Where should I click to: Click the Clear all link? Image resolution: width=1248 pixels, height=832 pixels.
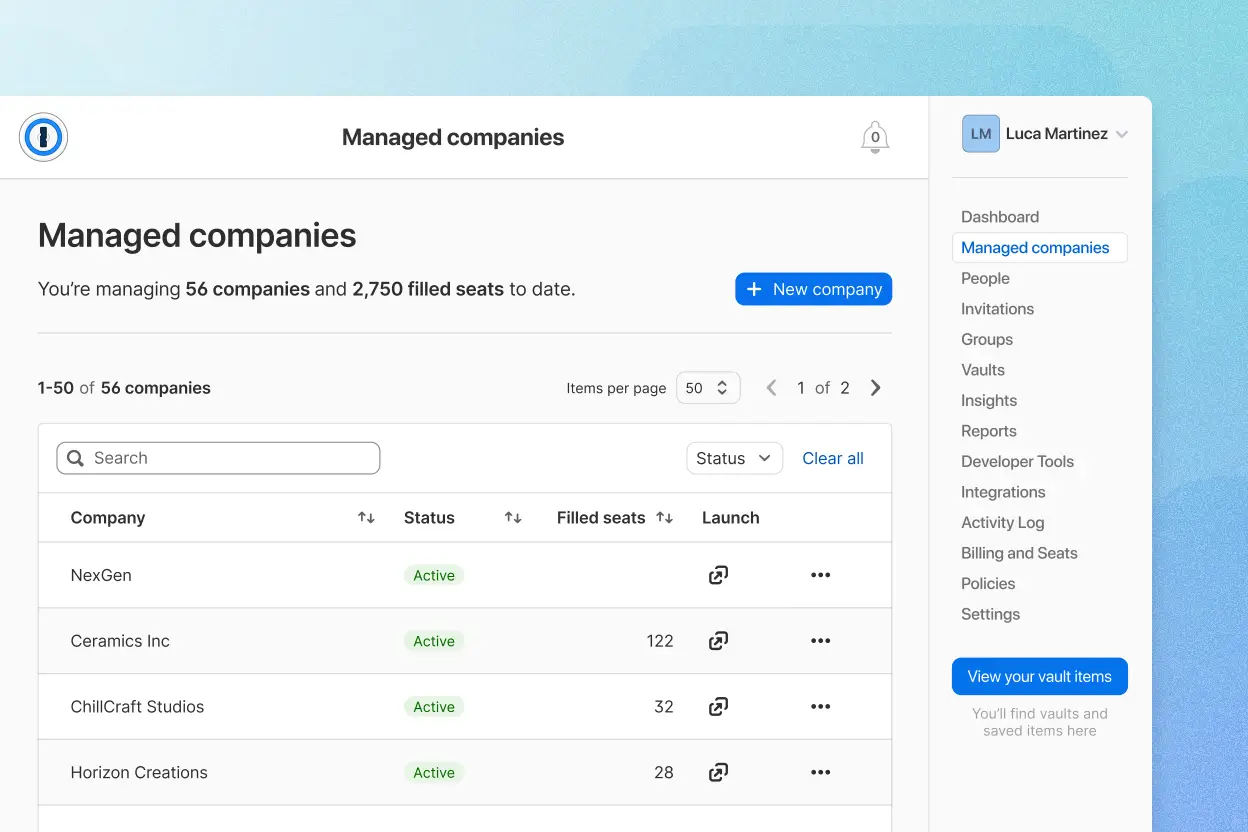click(x=833, y=458)
